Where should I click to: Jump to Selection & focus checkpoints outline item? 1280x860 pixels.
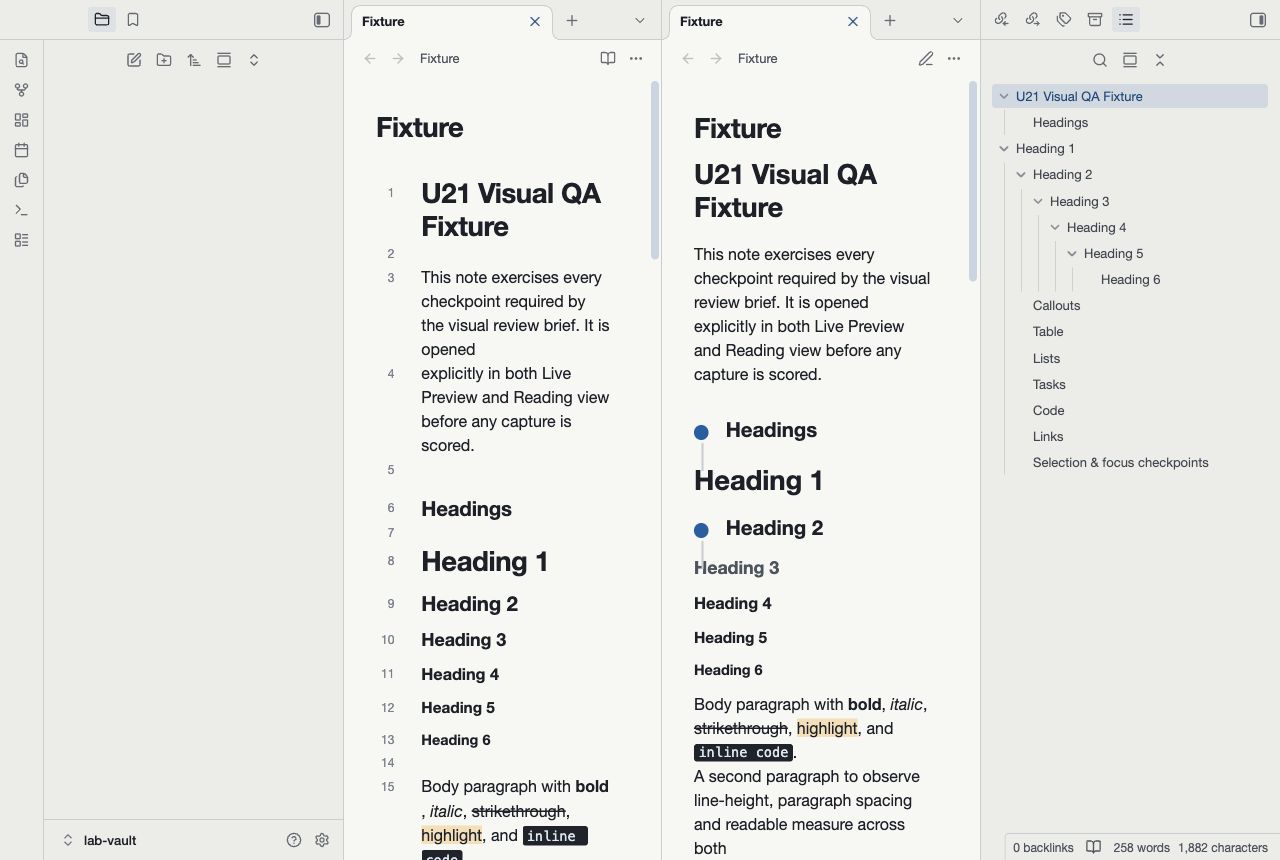click(1120, 463)
